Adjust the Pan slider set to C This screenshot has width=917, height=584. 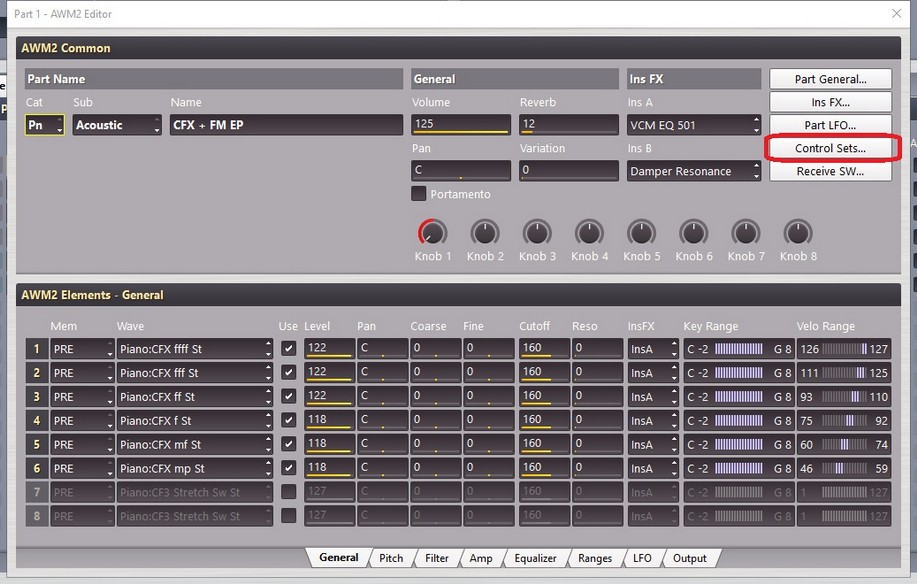tap(461, 171)
